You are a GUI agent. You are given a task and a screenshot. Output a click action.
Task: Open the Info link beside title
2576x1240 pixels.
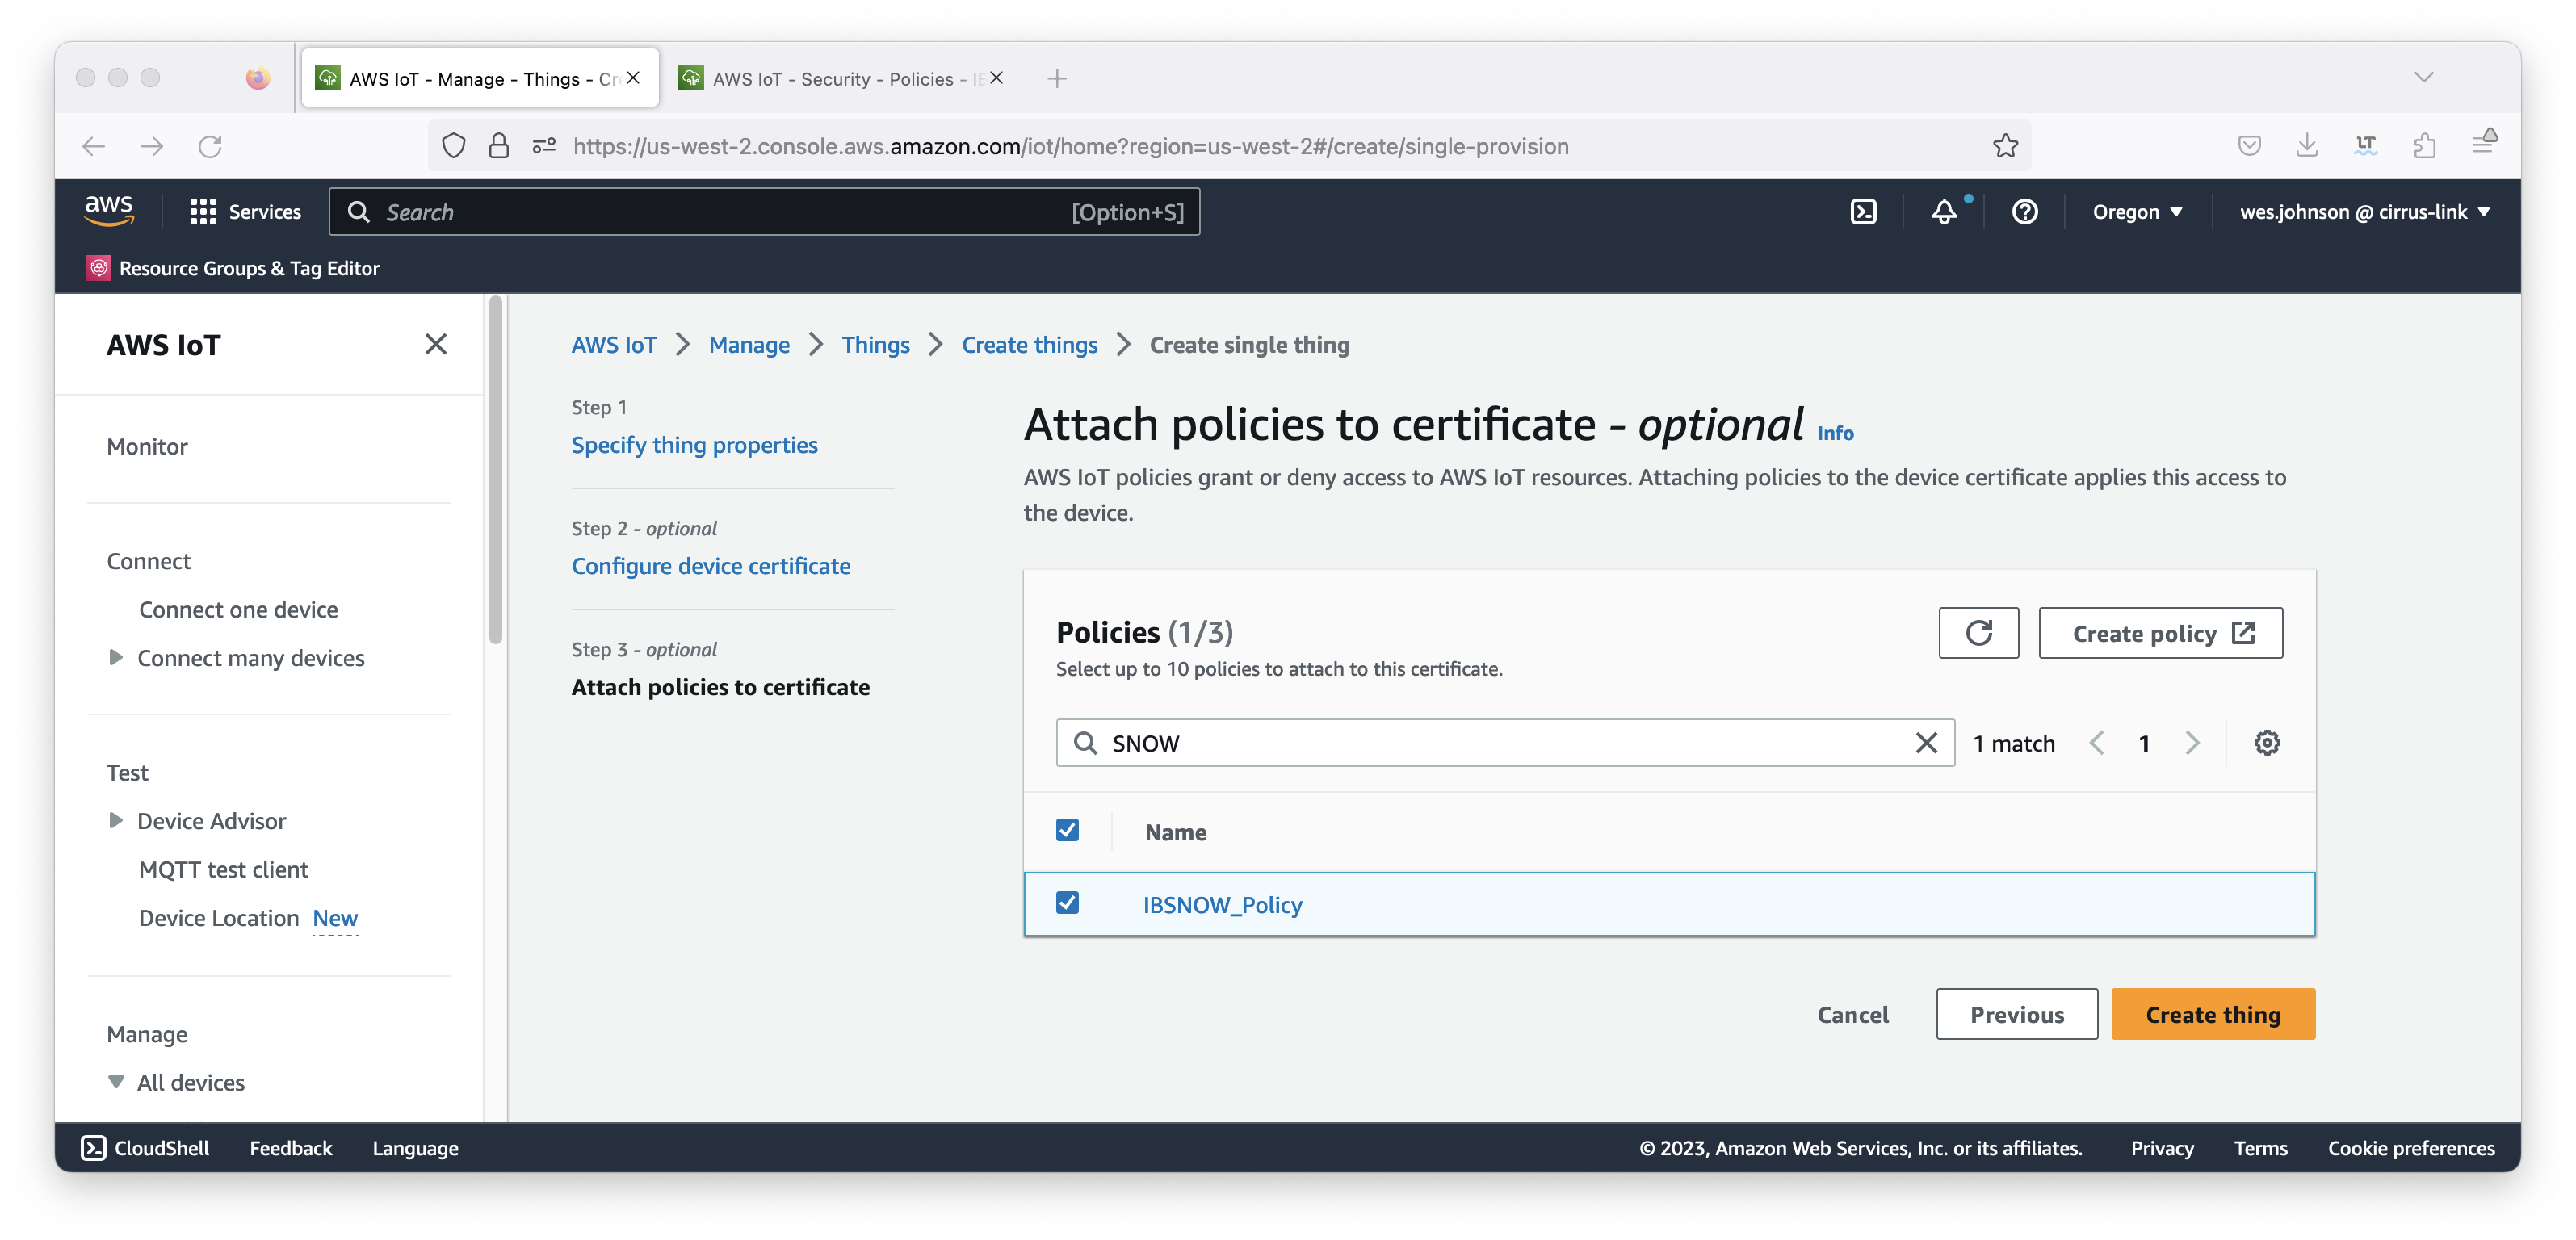coord(1835,433)
